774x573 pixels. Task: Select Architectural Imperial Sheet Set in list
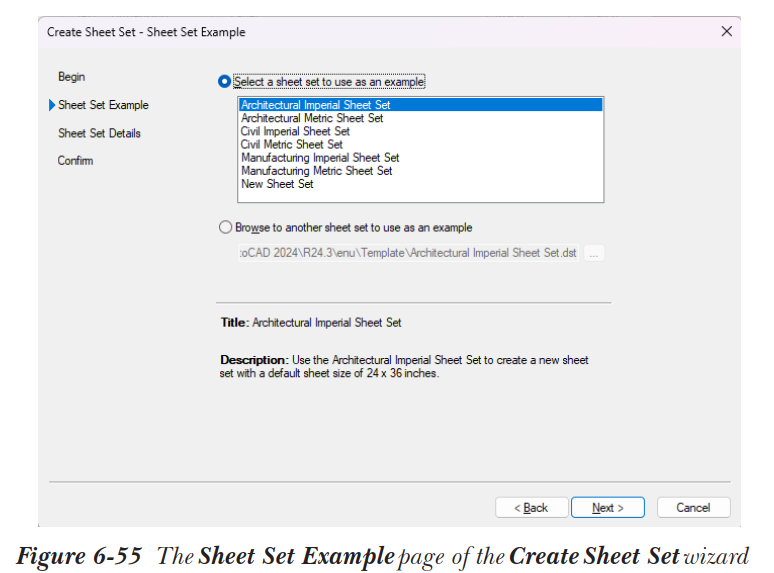tap(421, 105)
